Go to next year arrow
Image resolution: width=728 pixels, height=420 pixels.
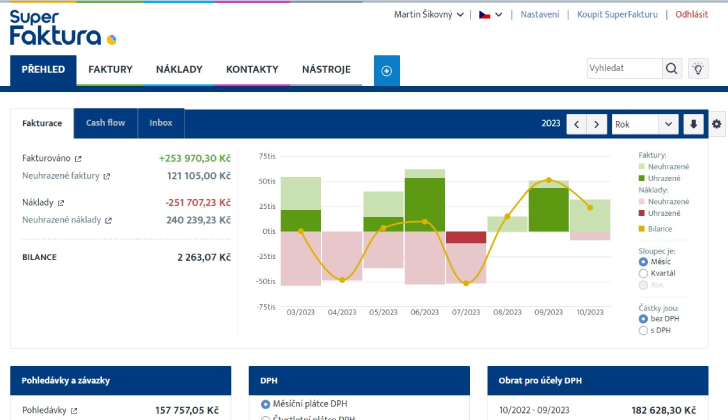597,124
